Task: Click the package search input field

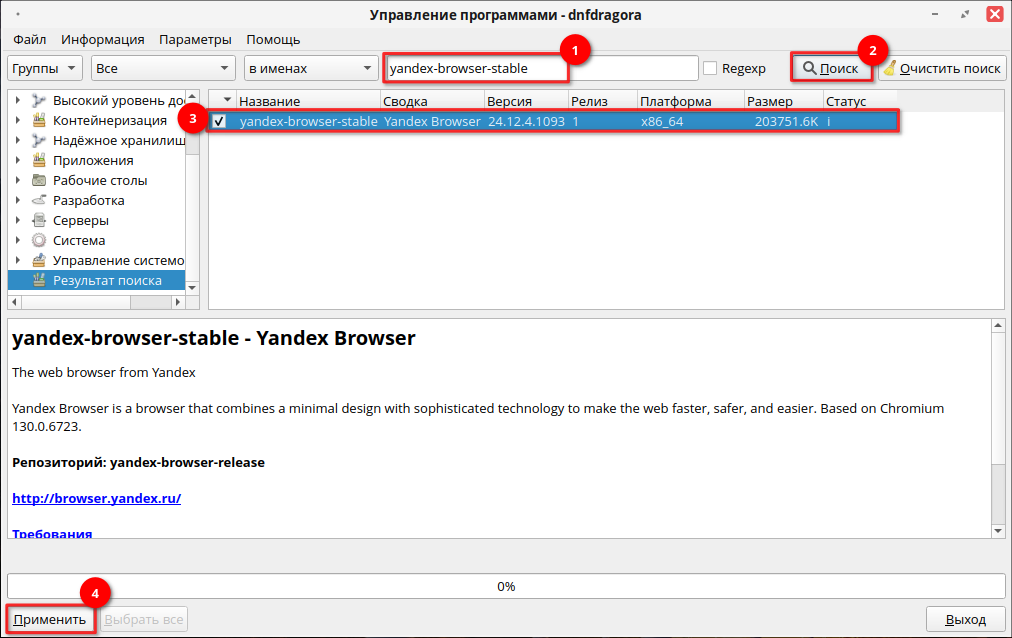Action: (541, 68)
